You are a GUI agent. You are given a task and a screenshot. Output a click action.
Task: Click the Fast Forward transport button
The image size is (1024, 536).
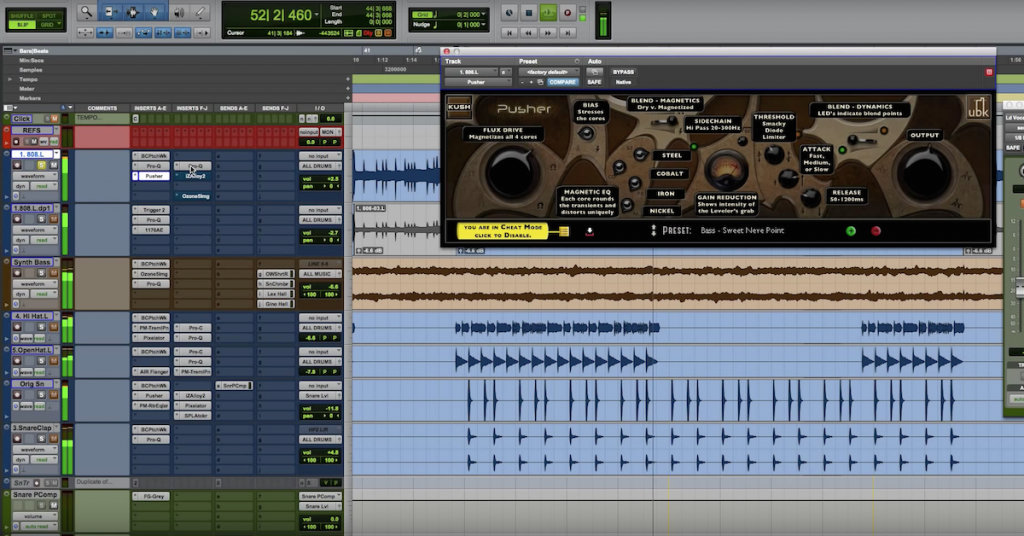(x=548, y=32)
